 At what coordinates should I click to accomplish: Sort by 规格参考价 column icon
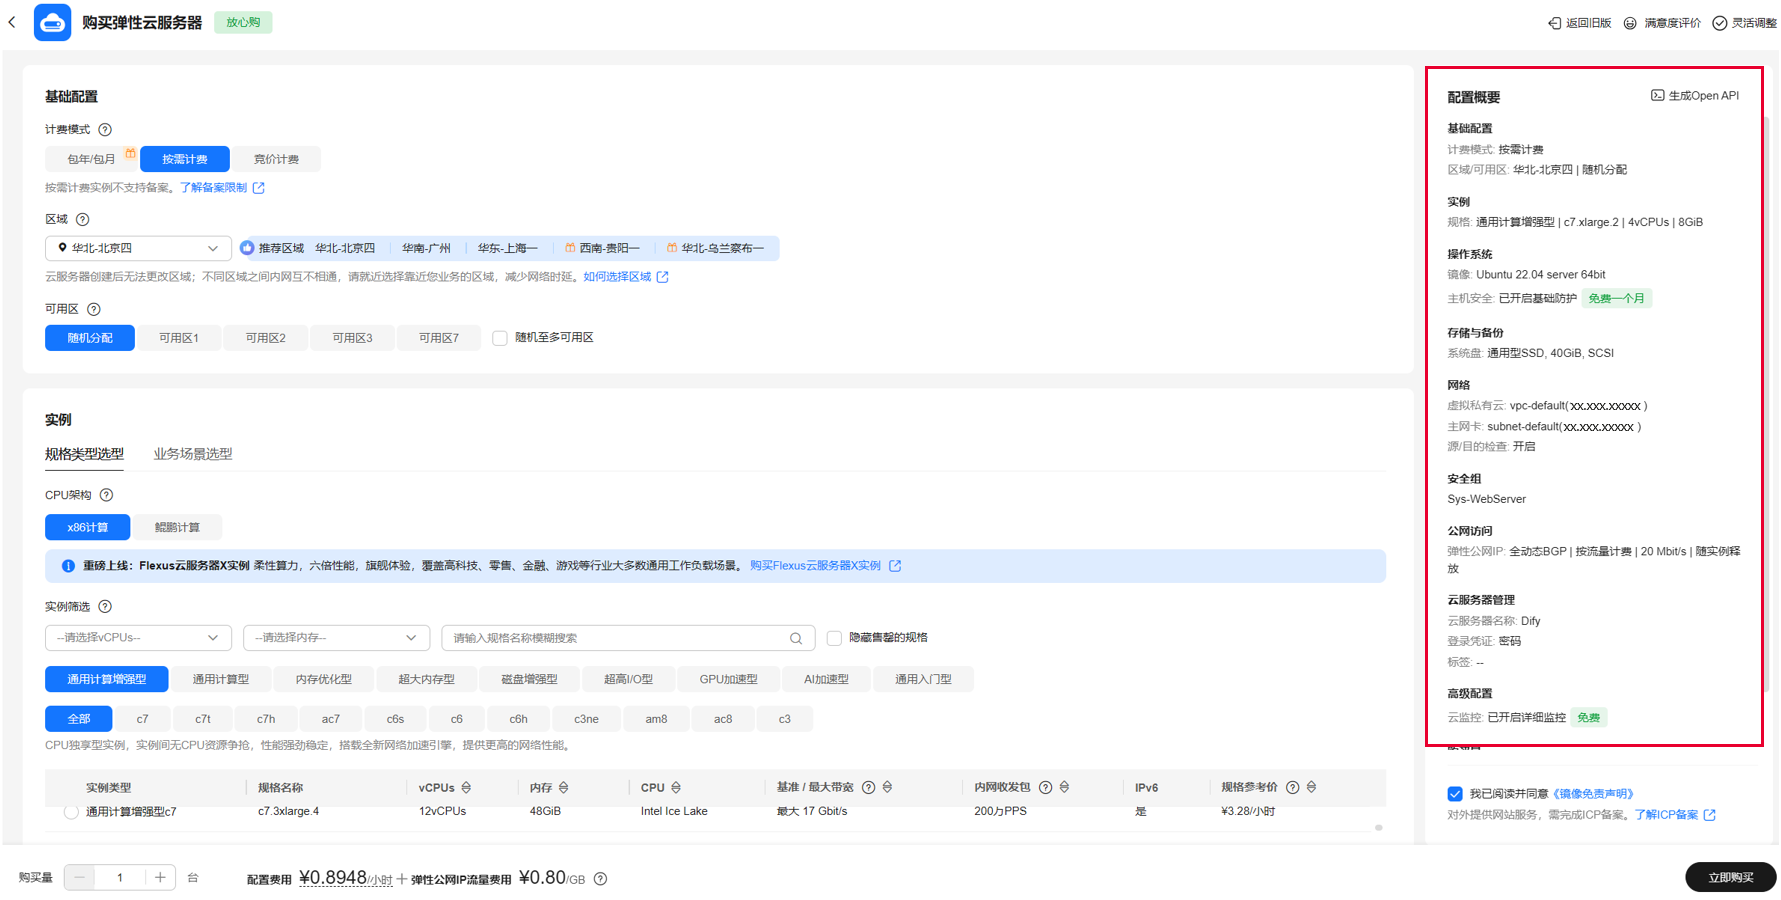1311,788
